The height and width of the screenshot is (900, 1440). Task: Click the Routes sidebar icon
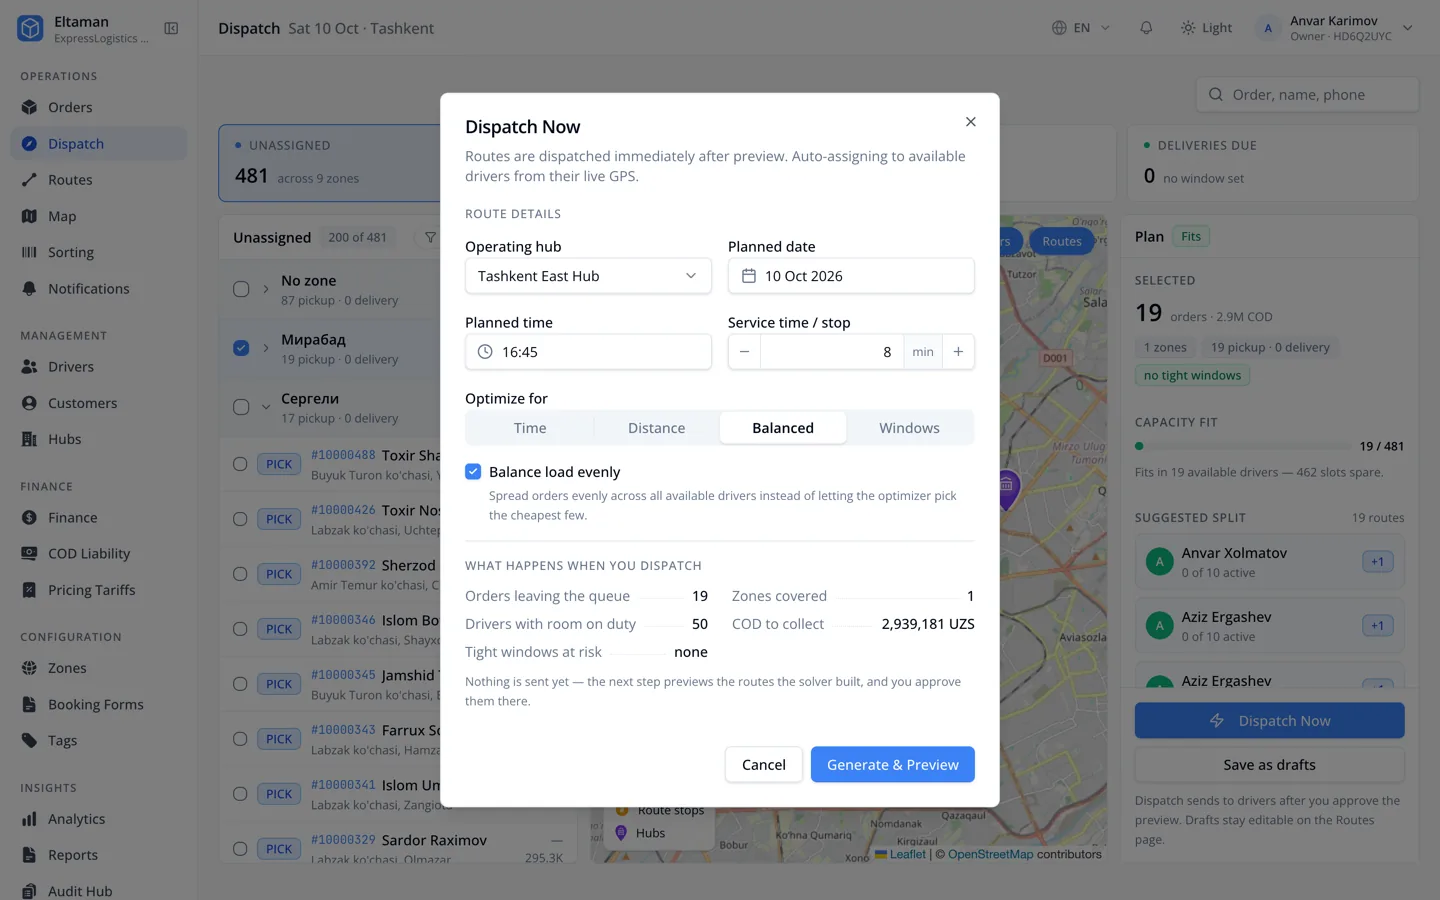(29, 180)
